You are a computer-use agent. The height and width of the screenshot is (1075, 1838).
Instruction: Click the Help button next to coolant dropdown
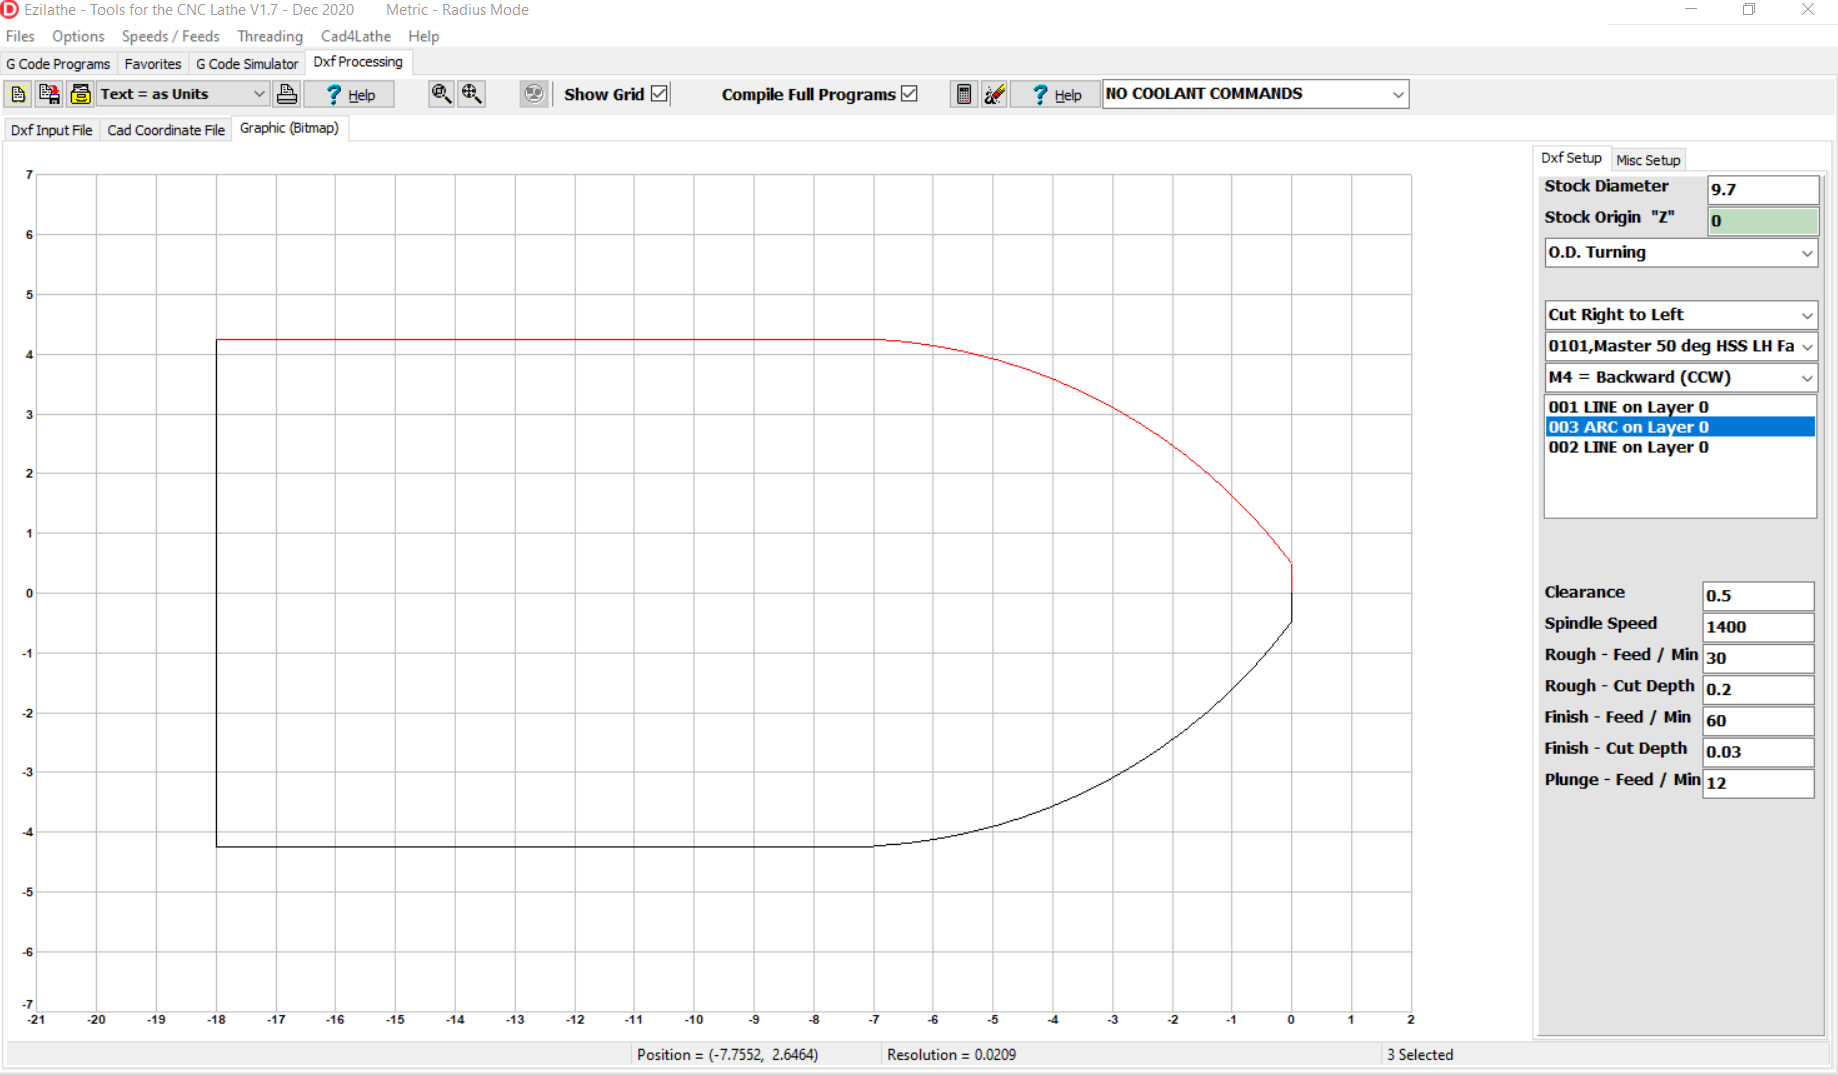click(x=1056, y=94)
